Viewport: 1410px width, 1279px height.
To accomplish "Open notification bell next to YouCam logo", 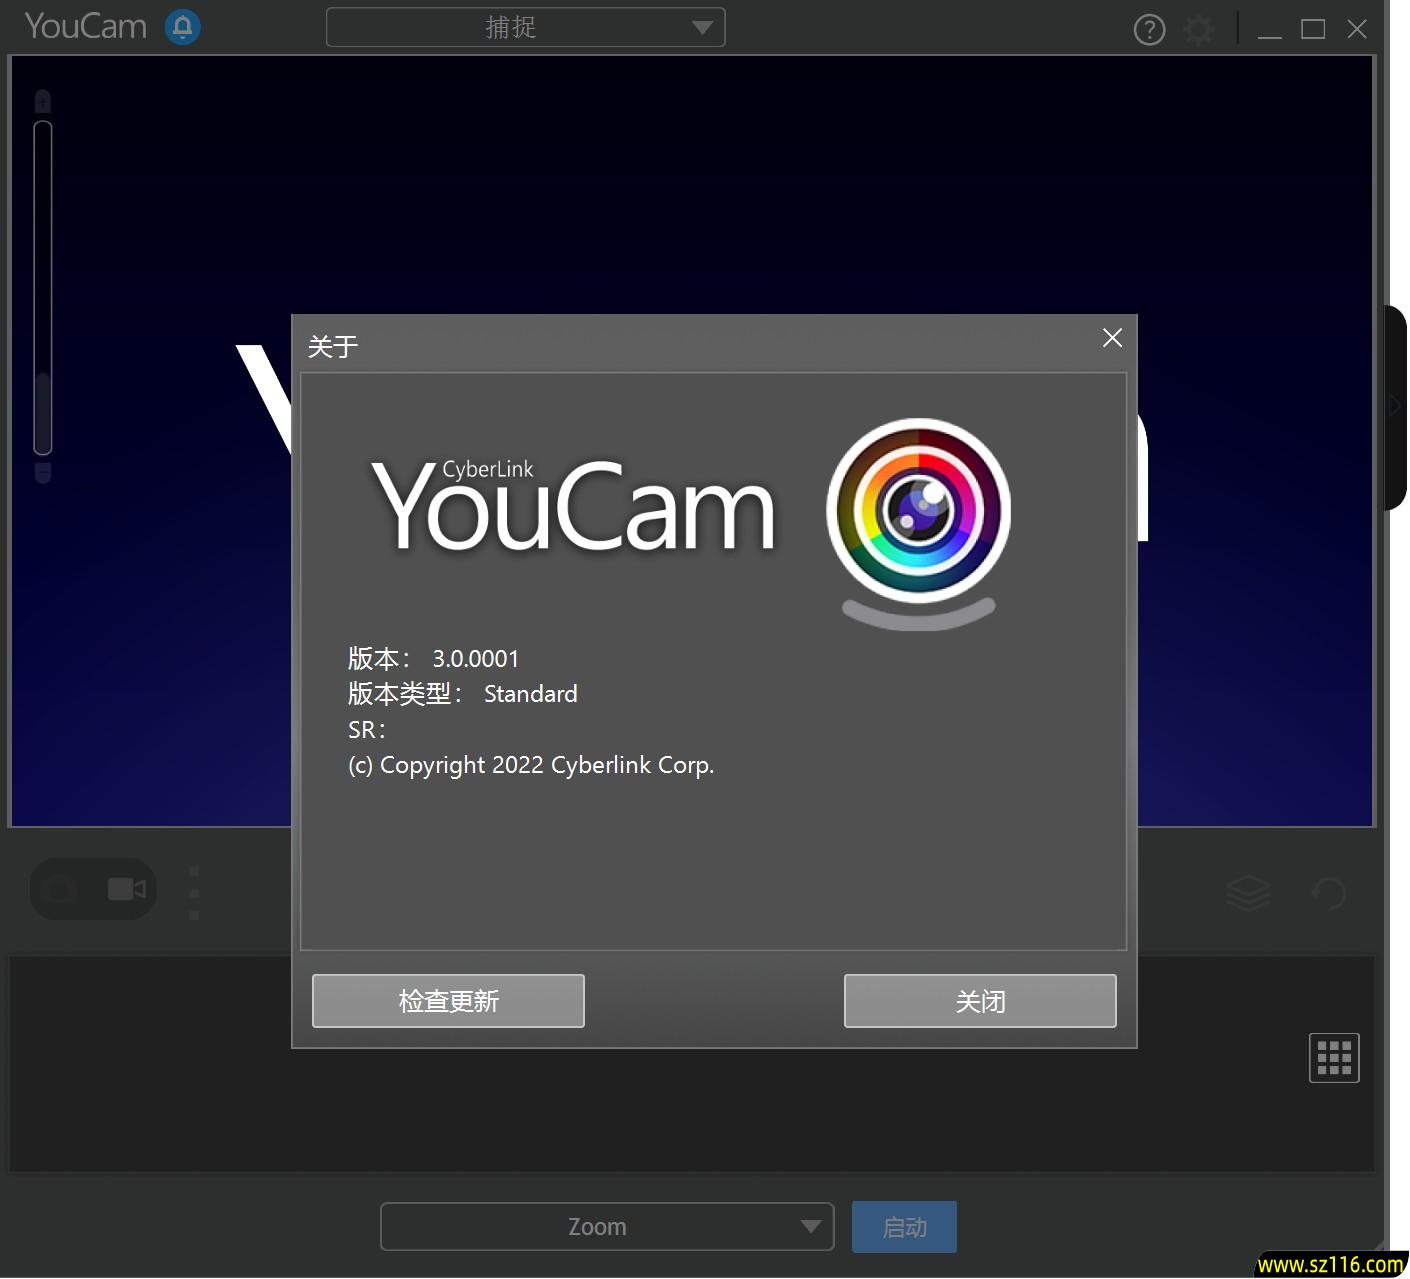I will point(181,27).
